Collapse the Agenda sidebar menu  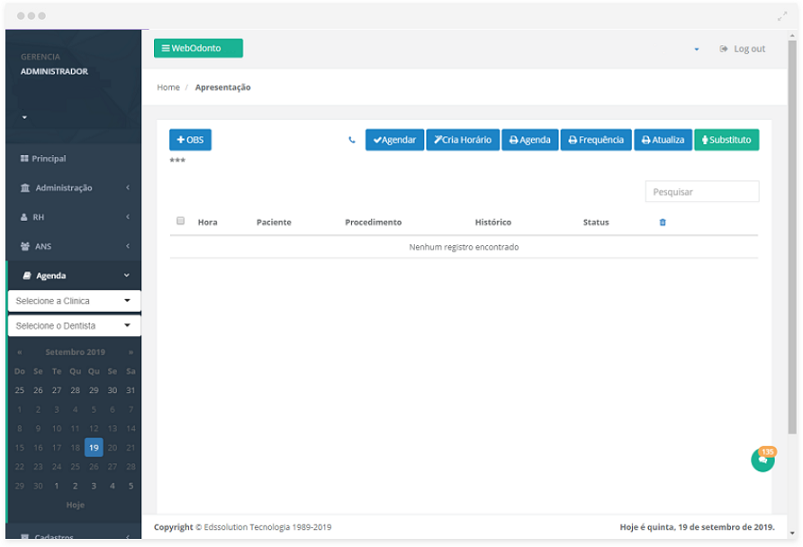[x=74, y=276]
